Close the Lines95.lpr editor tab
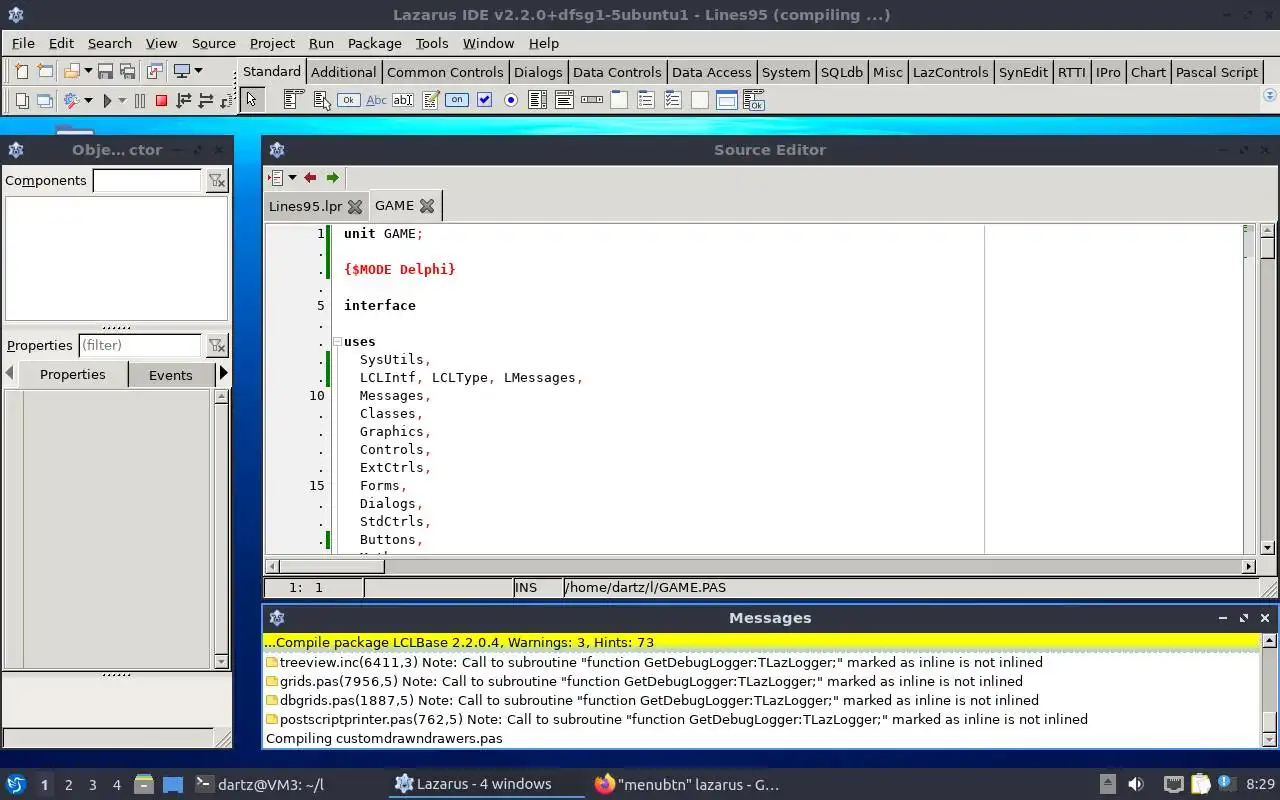Viewport: 1280px width, 800px height. [354, 206]
